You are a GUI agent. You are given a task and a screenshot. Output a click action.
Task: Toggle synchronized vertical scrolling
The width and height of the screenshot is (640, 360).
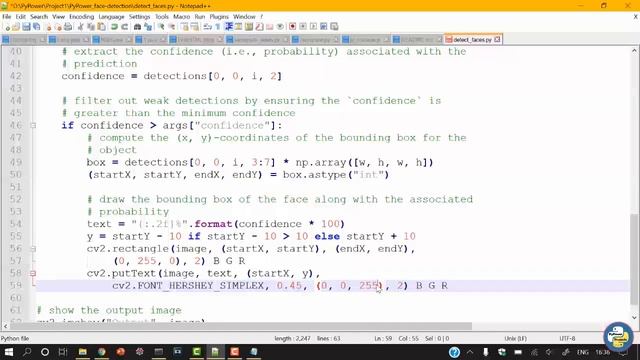click(x=184, y=27)
